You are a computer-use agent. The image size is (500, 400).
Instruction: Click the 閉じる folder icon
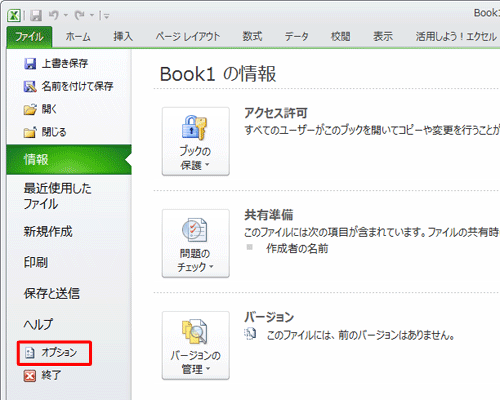[30, 132]
